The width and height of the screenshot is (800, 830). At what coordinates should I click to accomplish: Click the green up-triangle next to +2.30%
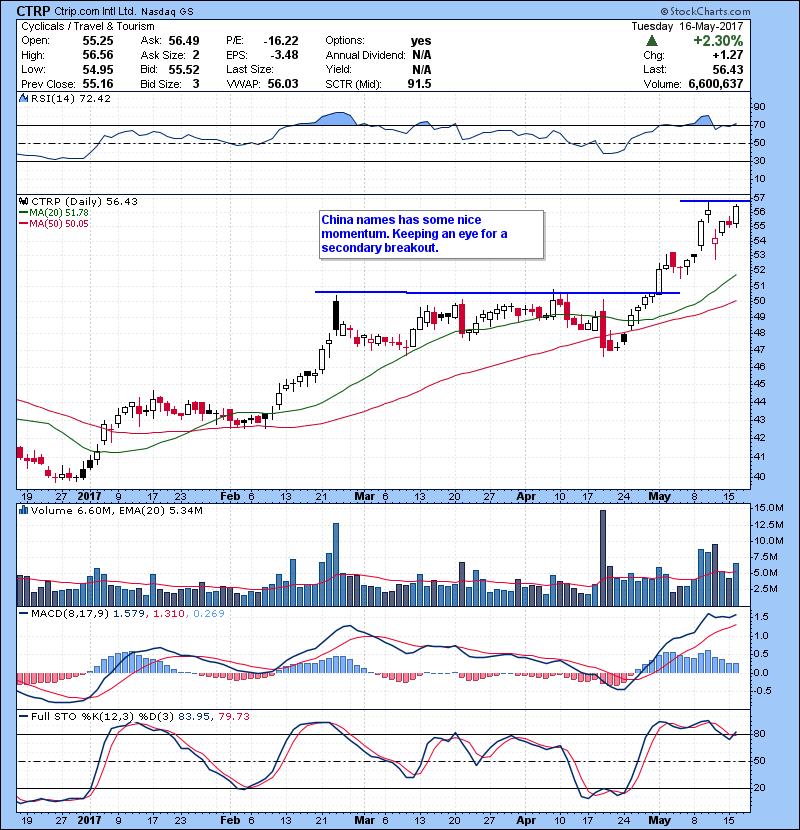[x=652, y=40]
